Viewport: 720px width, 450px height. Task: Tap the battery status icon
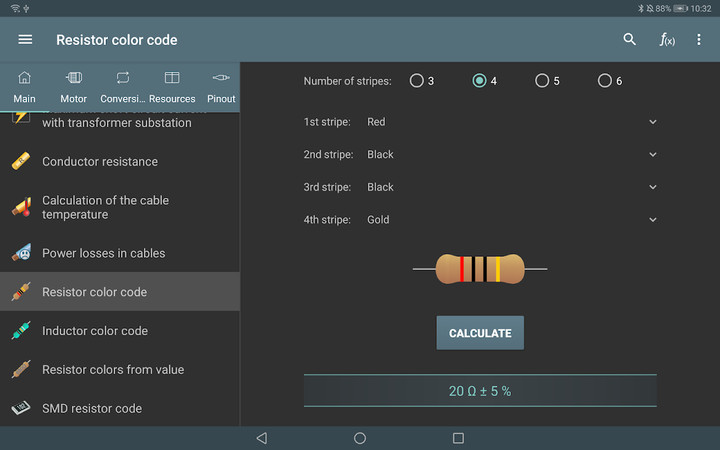tap(681, 8)
